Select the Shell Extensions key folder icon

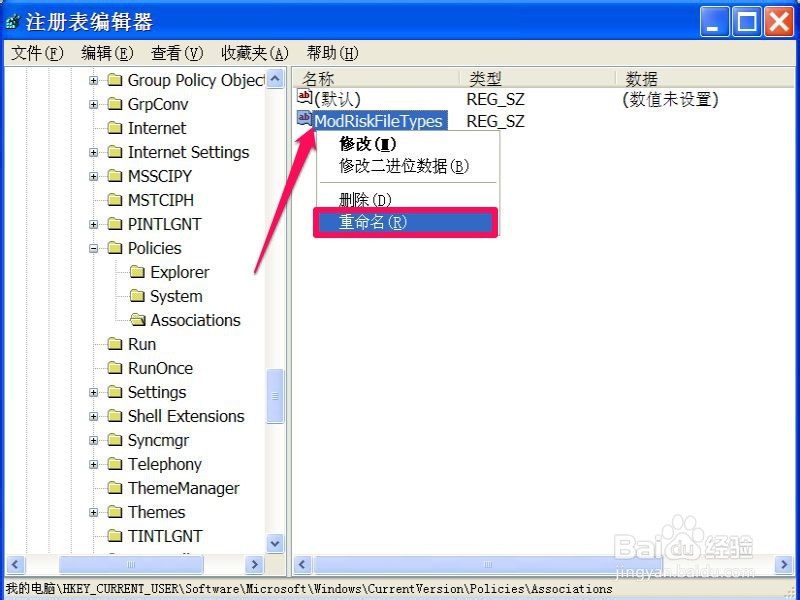(x=117, y=416)
